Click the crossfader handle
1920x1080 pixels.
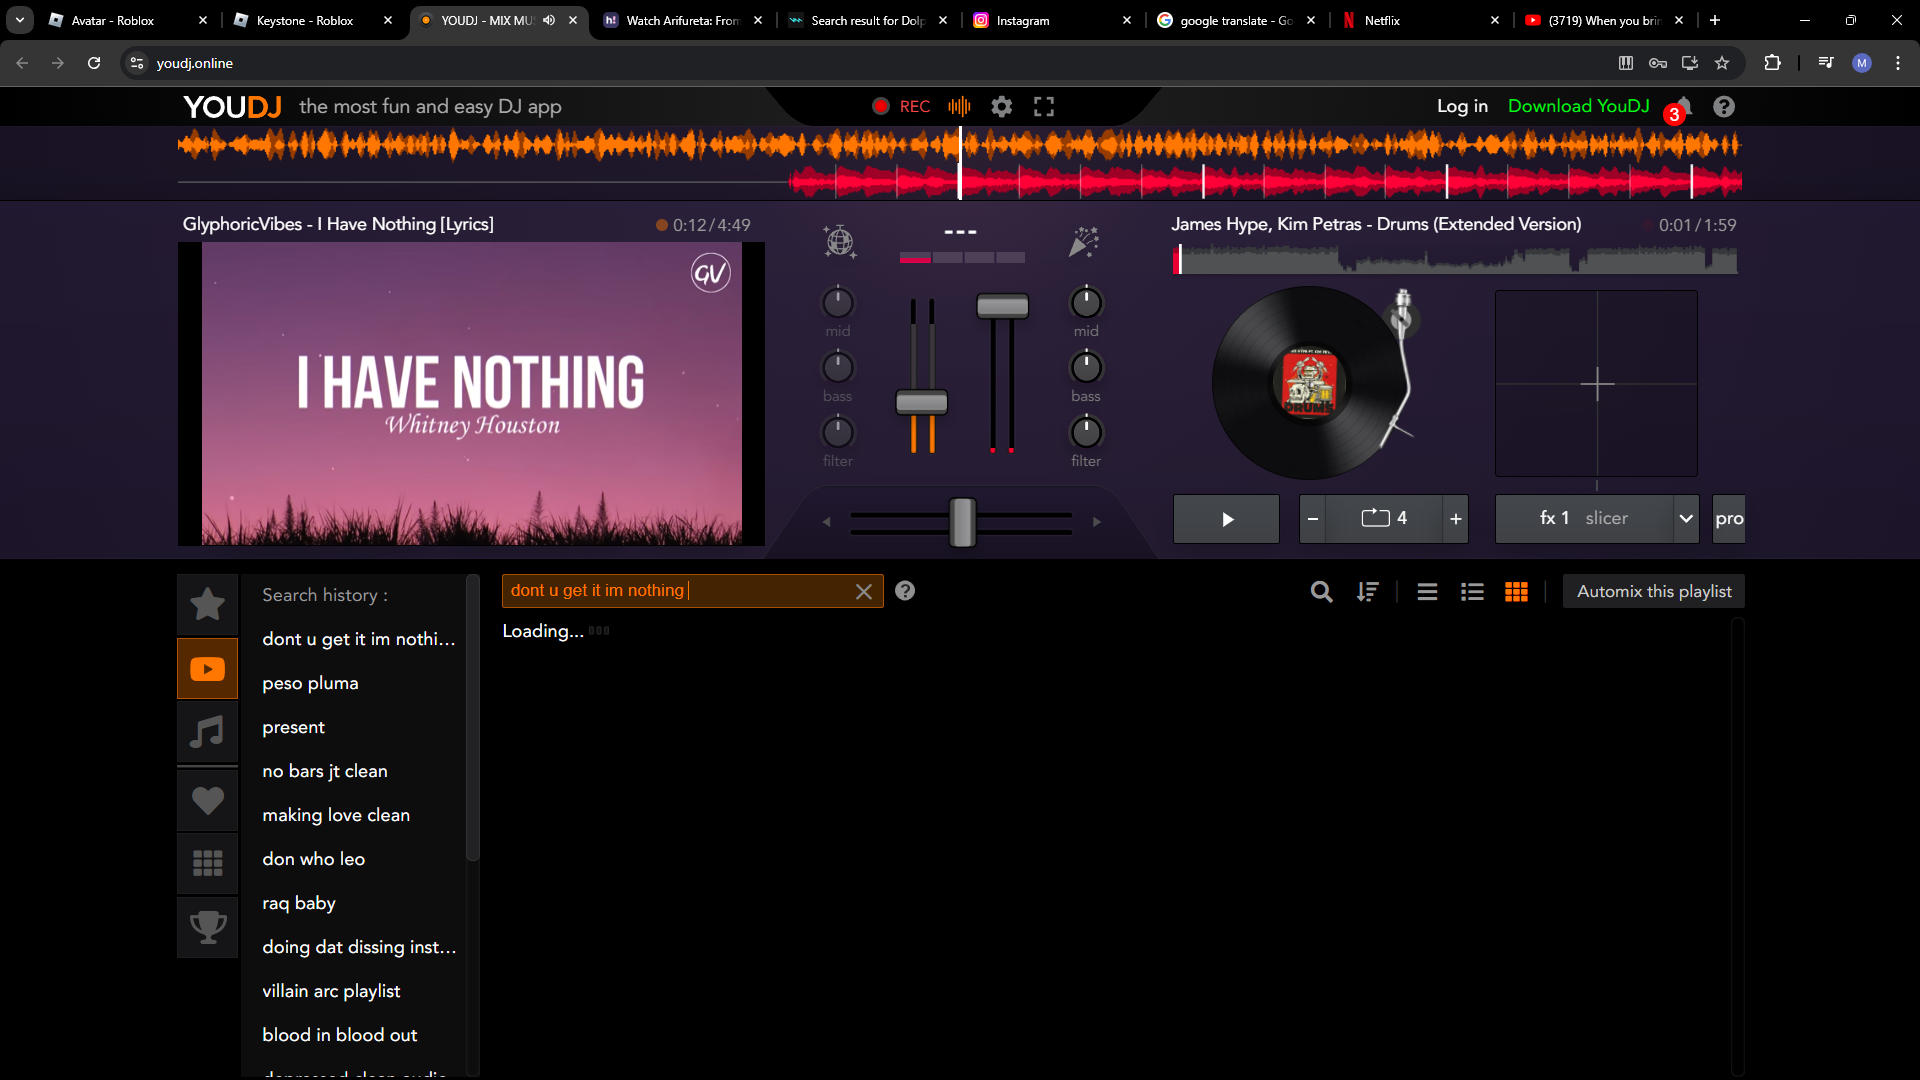[x=962, y=521]
